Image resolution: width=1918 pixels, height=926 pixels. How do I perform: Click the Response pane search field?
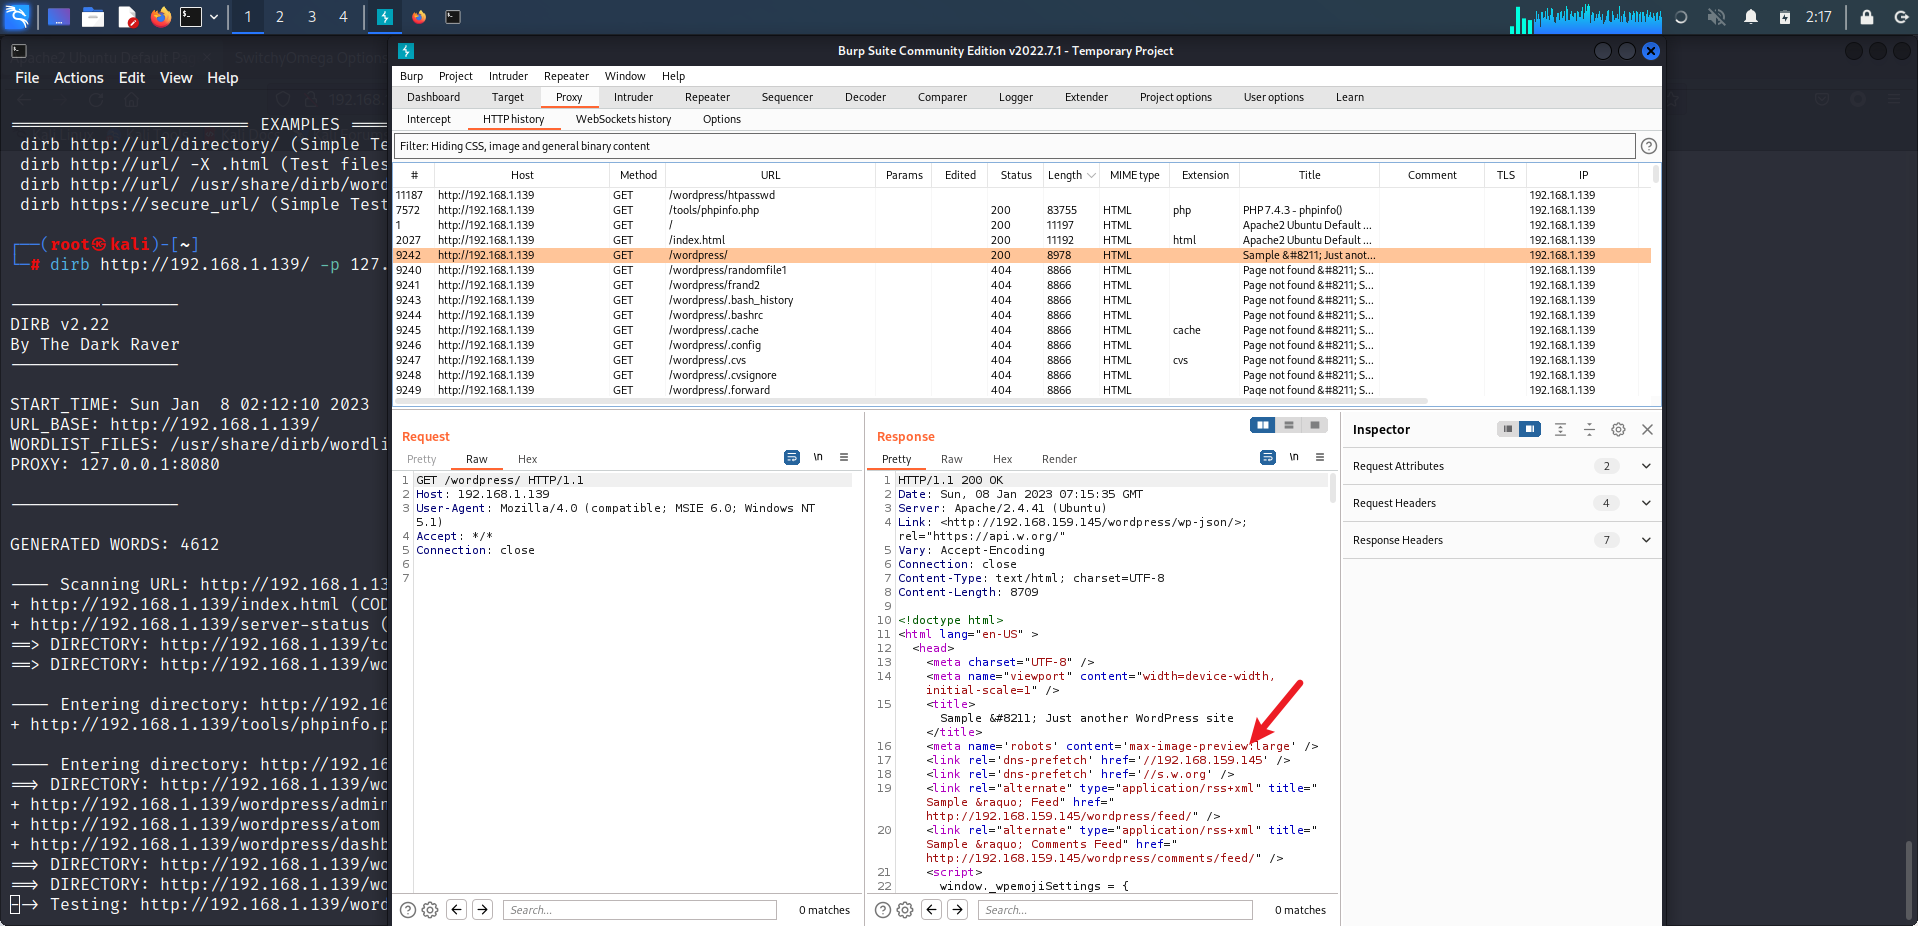pyautogui.click(x=1115, y=910)
